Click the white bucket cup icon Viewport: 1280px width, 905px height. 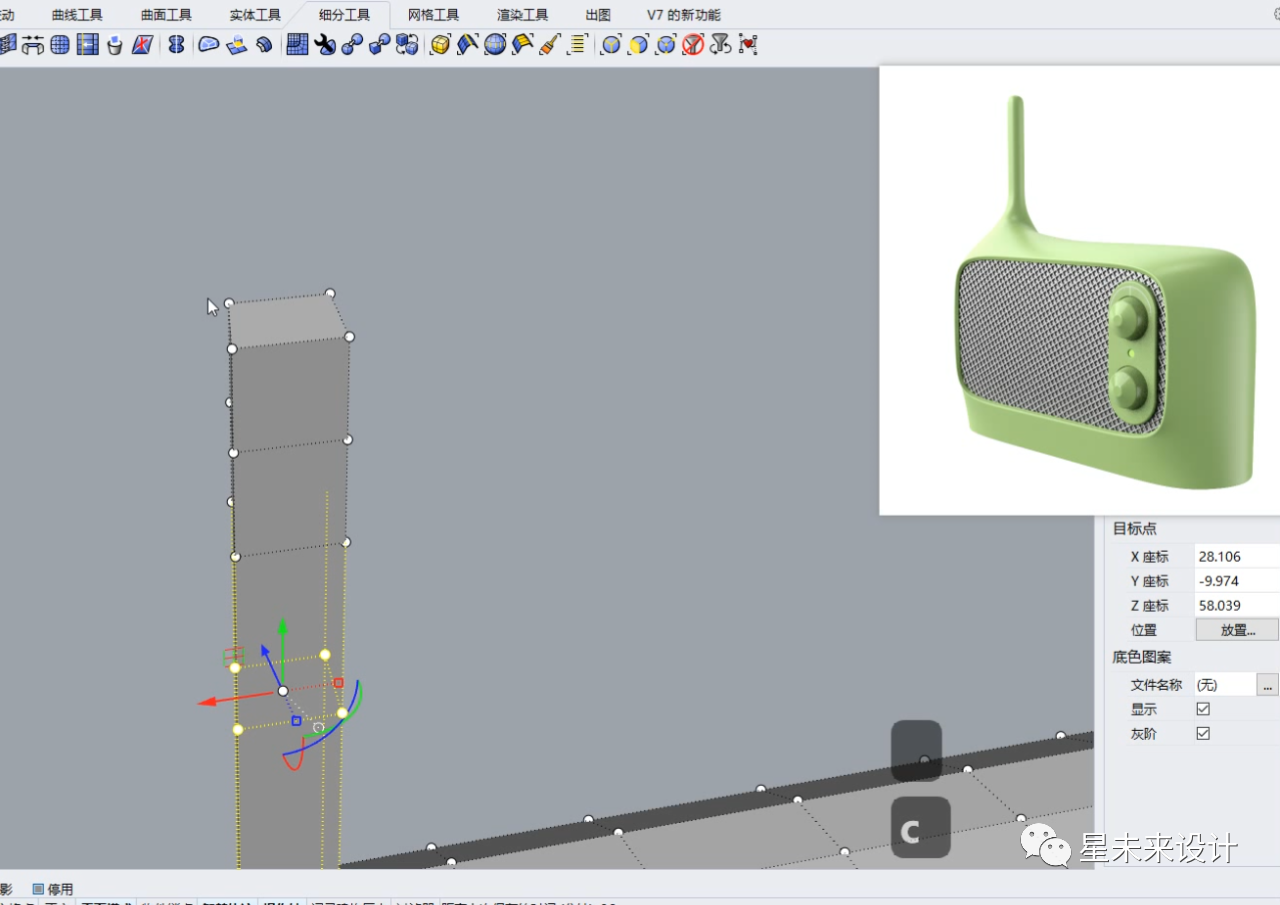tap(114, 44)
